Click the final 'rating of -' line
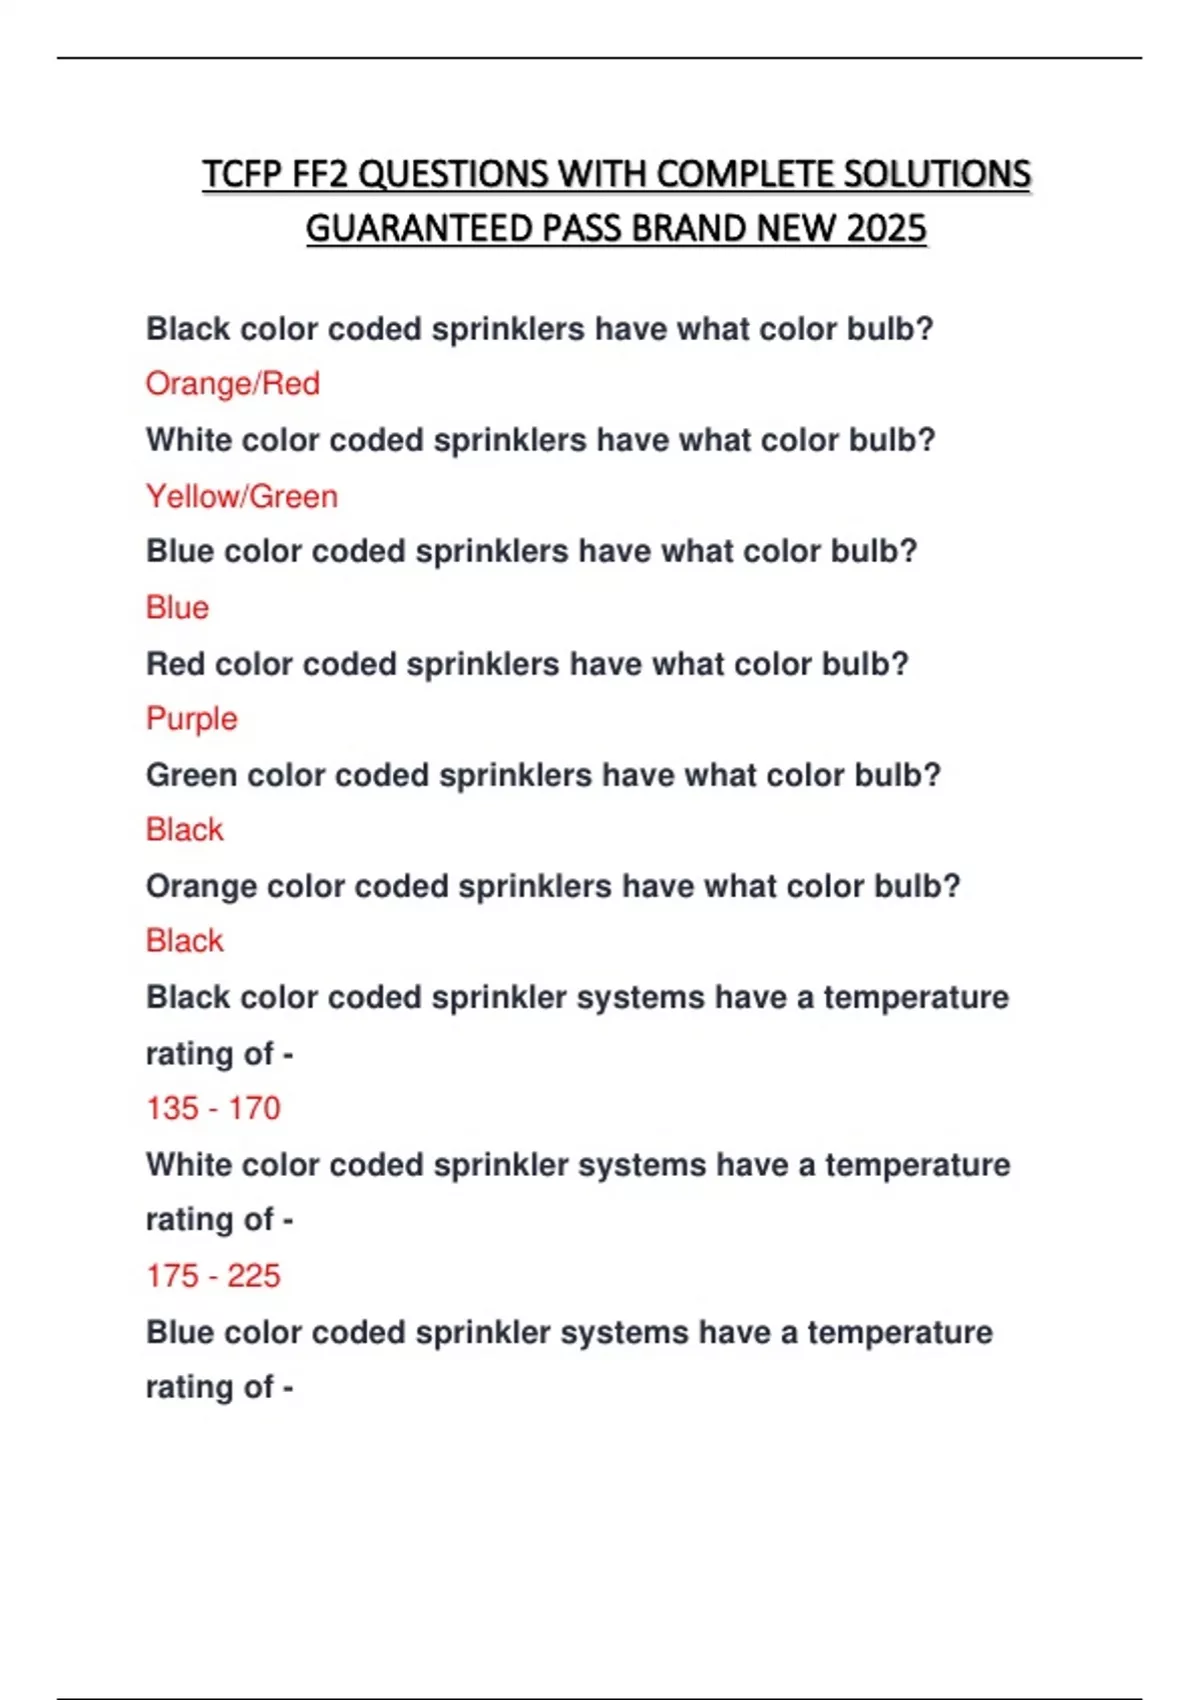Image resolution: width=1200 pixels, height=1700 pixels. pos(220,1388)
